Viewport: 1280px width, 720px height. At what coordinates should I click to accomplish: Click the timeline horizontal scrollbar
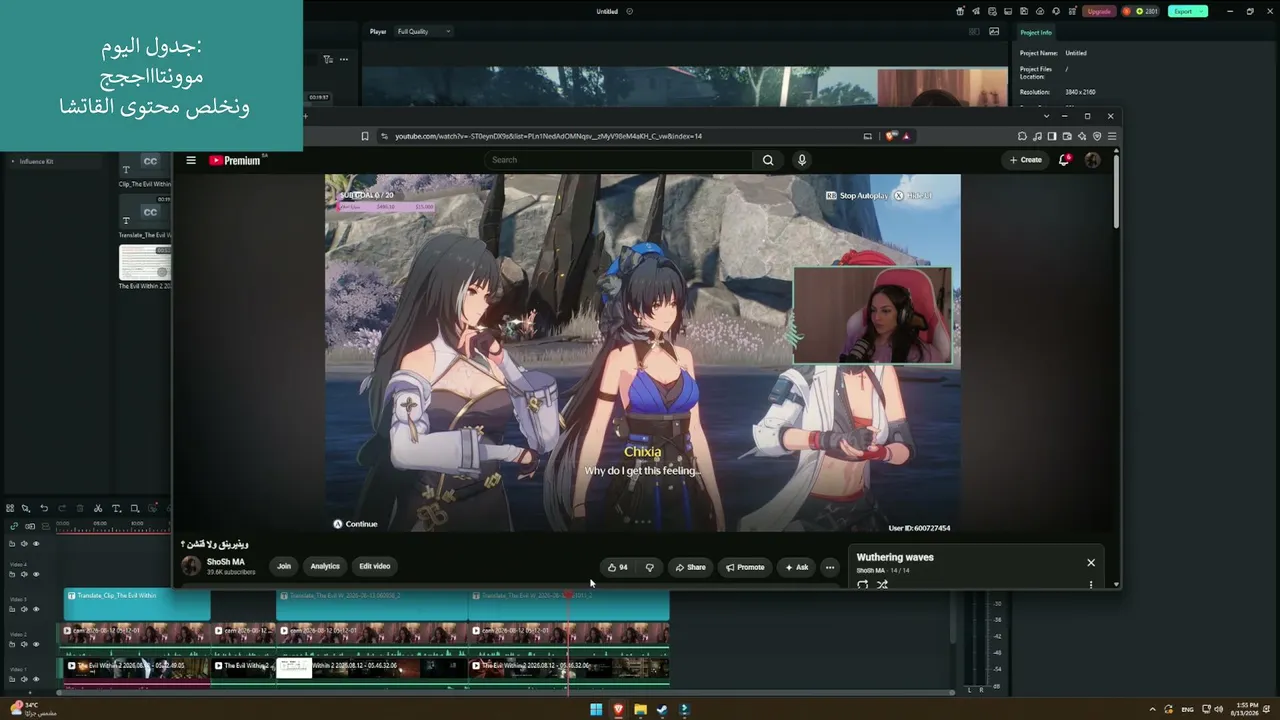coord(505,691)
